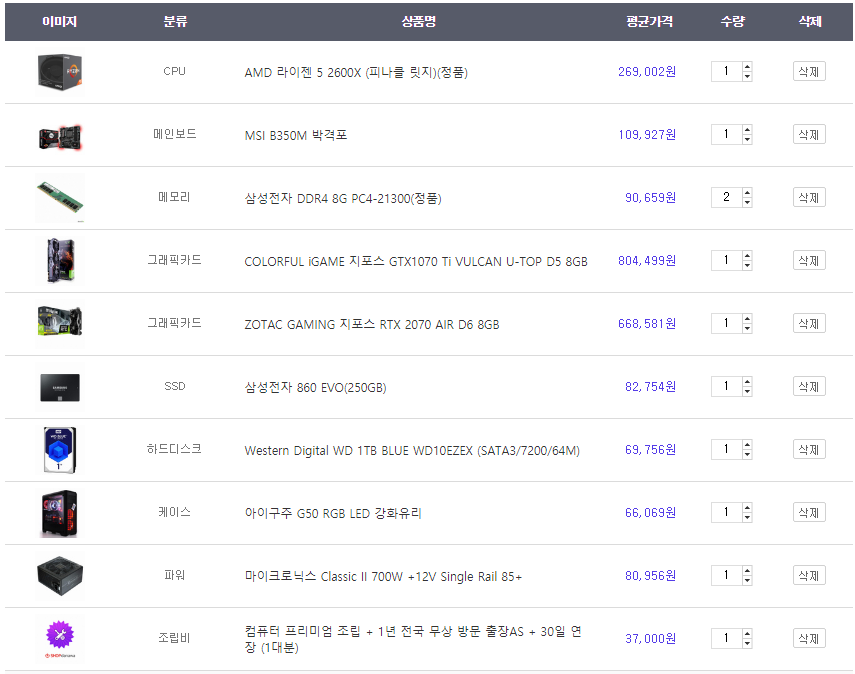Increase quantity of AMD 라이젠 CPU
The image size is (855, 674).
(x=747, y=67)
